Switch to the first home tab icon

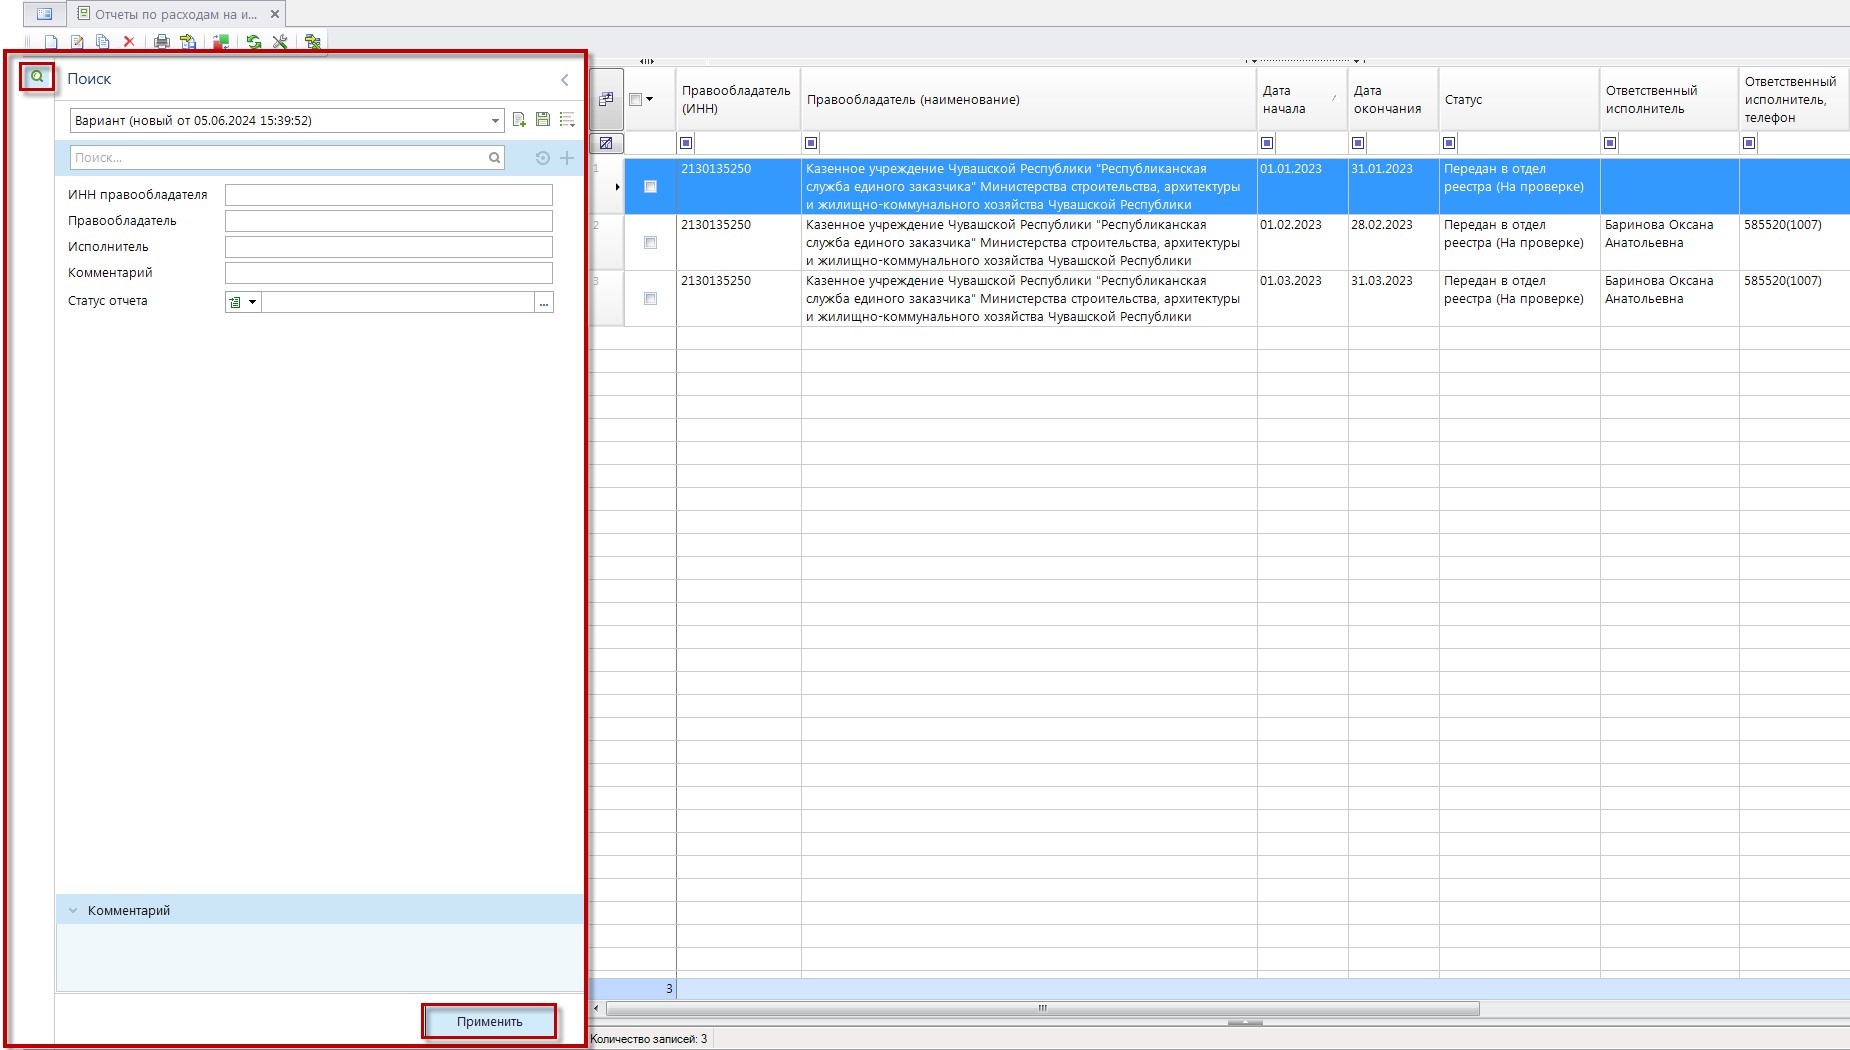[x=44, y=14]
